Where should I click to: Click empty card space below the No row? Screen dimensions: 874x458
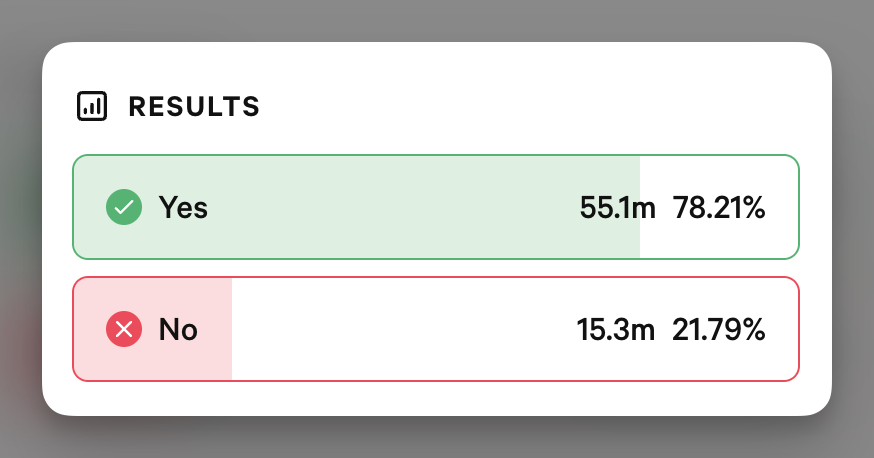click(x=436, y=398)
